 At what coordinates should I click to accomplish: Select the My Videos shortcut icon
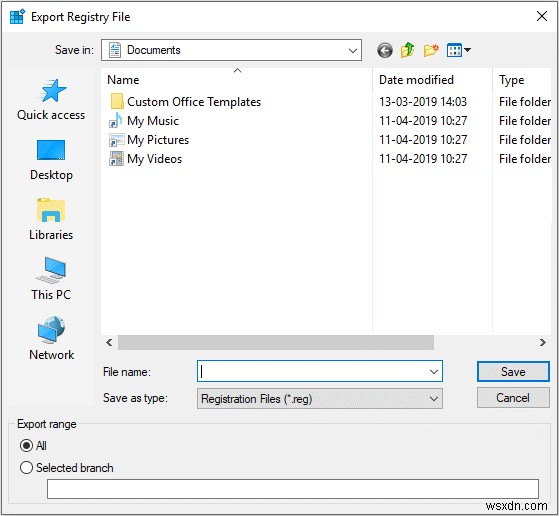(116, 159)
